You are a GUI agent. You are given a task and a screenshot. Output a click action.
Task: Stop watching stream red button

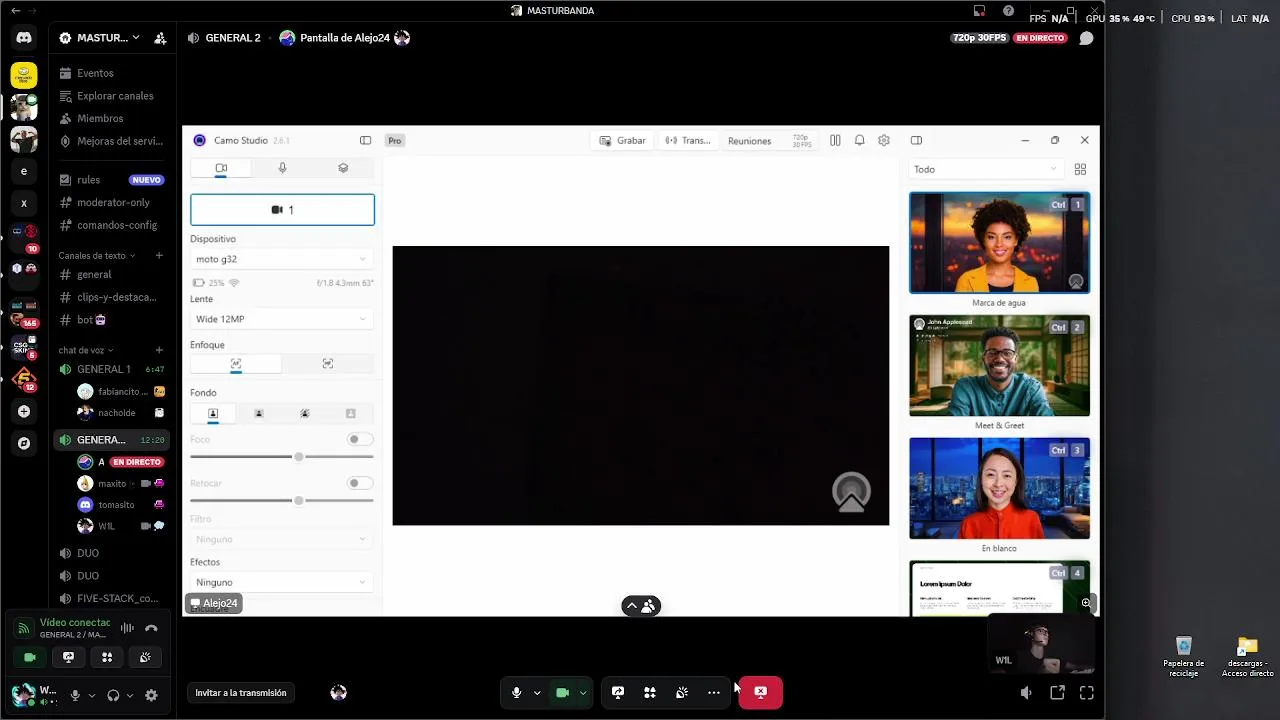coord(760,692)
